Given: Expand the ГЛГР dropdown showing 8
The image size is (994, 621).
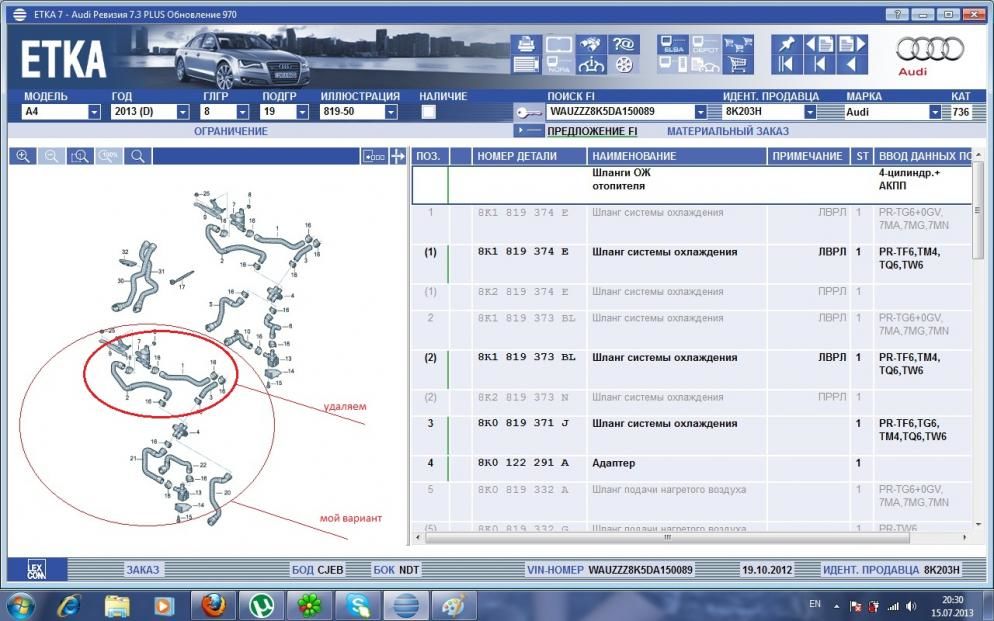Looking at the screenshot, I should tap(242, 112).
